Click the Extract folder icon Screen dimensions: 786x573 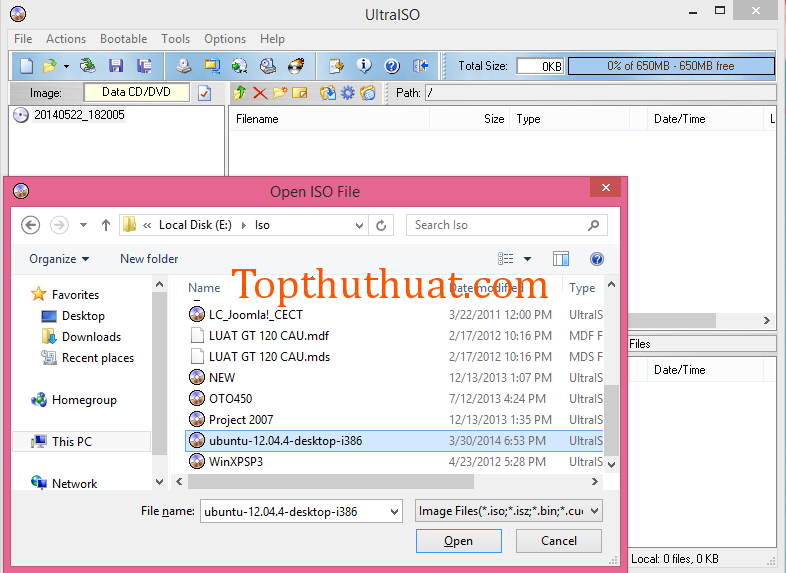[x=328, y=93]
